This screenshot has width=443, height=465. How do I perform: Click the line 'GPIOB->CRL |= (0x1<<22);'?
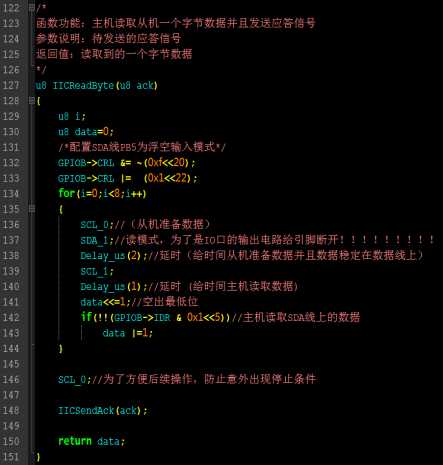click(128, 178)
